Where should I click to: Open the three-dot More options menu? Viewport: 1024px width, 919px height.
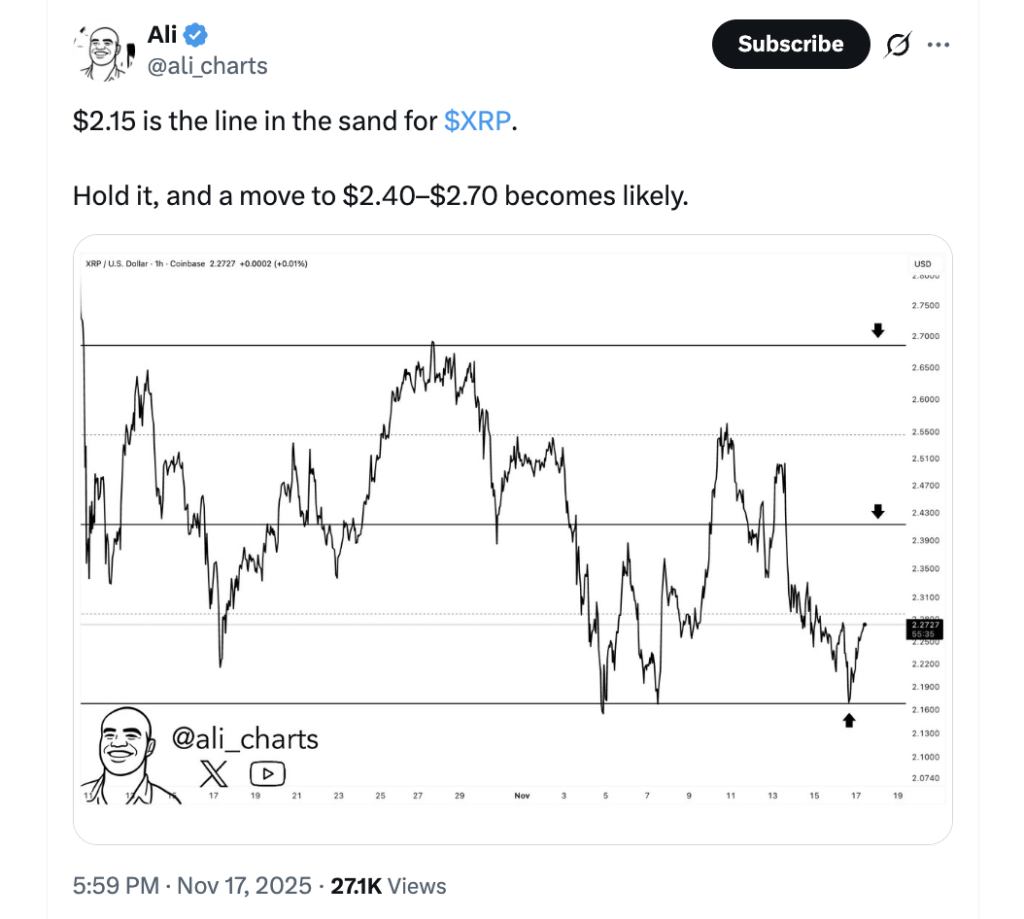pos(938,45)
